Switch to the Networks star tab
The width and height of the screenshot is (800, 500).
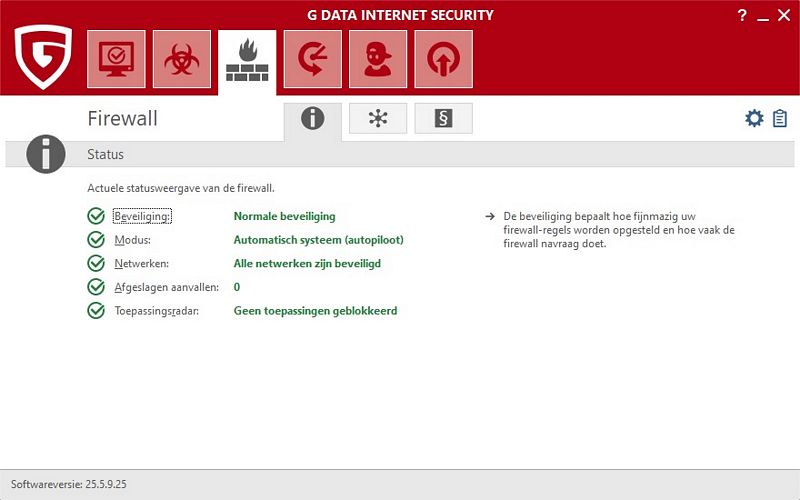tap(378, 118)
